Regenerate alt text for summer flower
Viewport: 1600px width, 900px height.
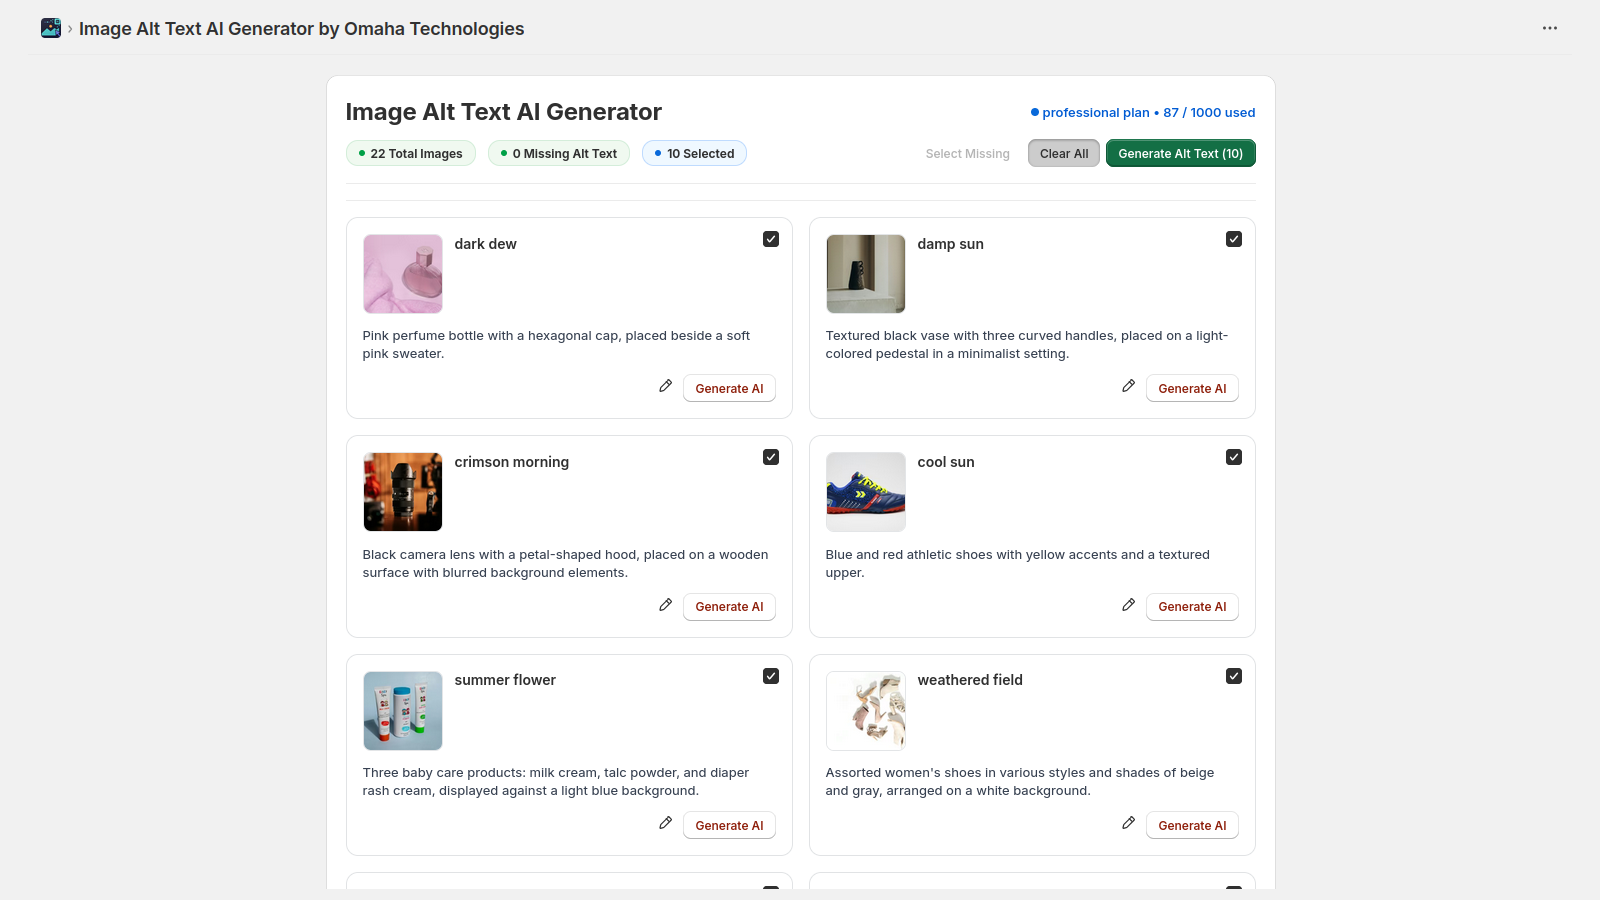tap(729, 825)
